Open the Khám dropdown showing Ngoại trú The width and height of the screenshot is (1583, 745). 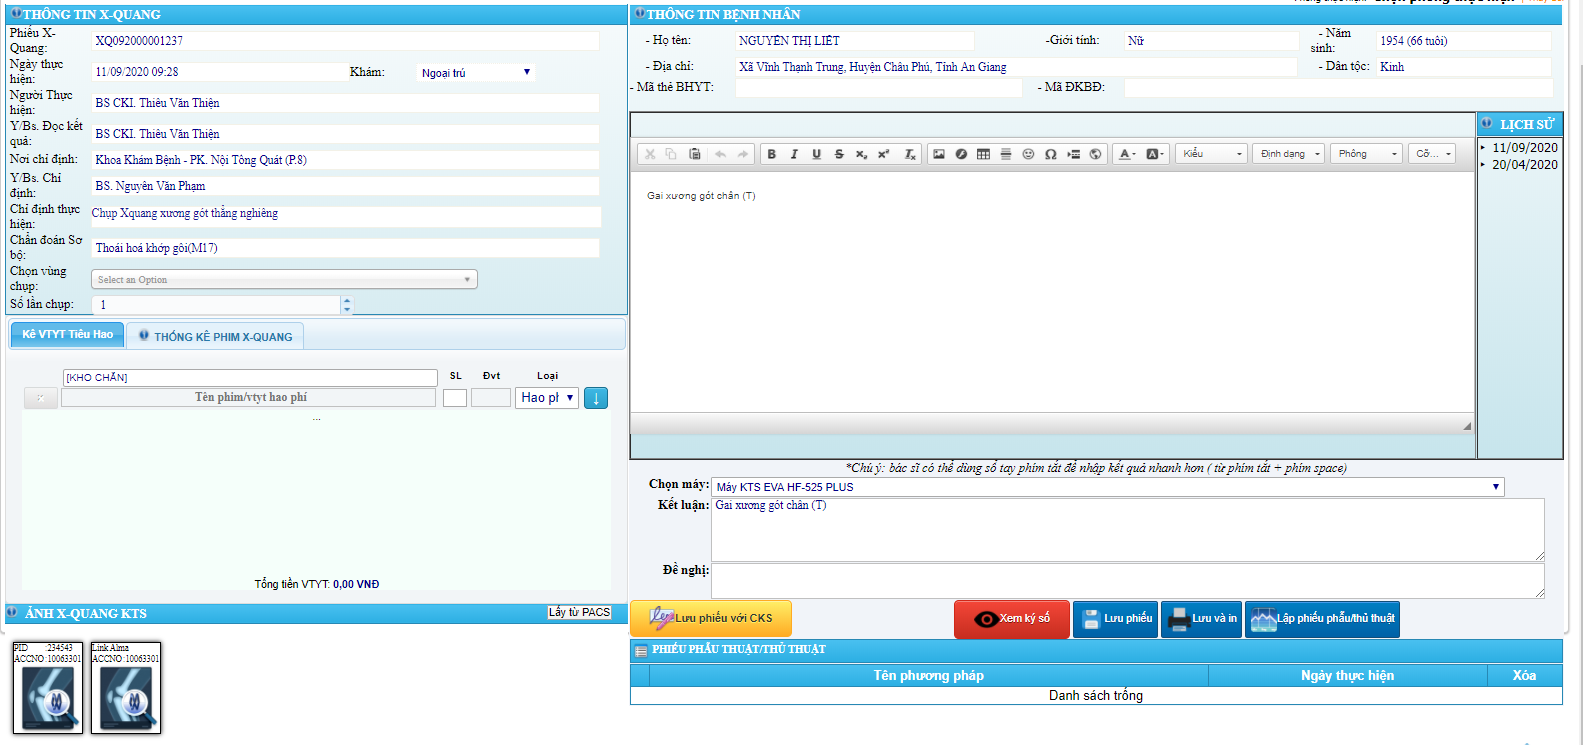click(x=475, y=73)
